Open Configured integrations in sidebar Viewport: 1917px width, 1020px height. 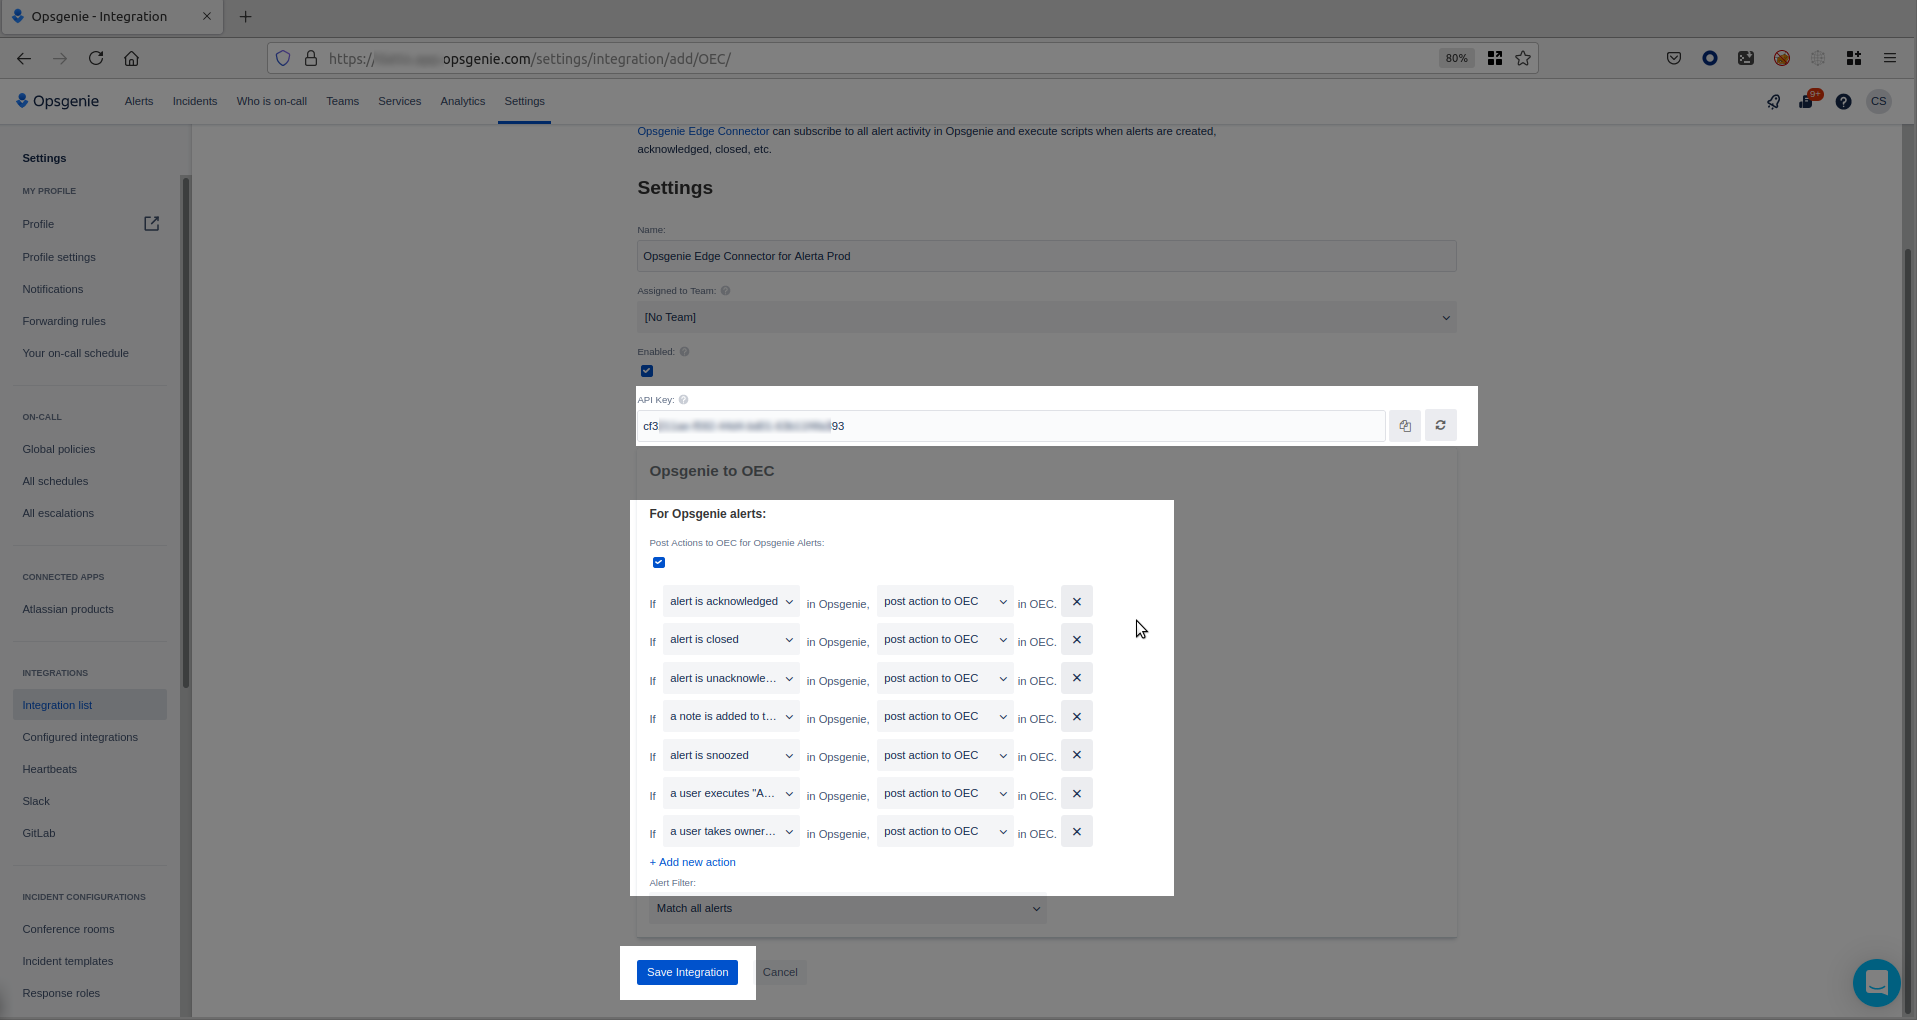[x=80, y=737]
